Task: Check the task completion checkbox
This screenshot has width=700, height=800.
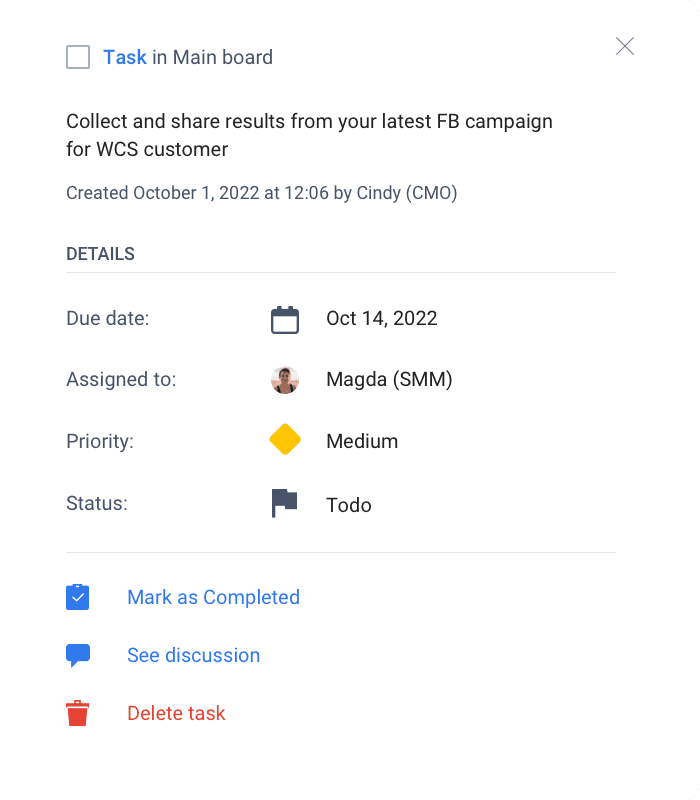Action: point(78,57)
